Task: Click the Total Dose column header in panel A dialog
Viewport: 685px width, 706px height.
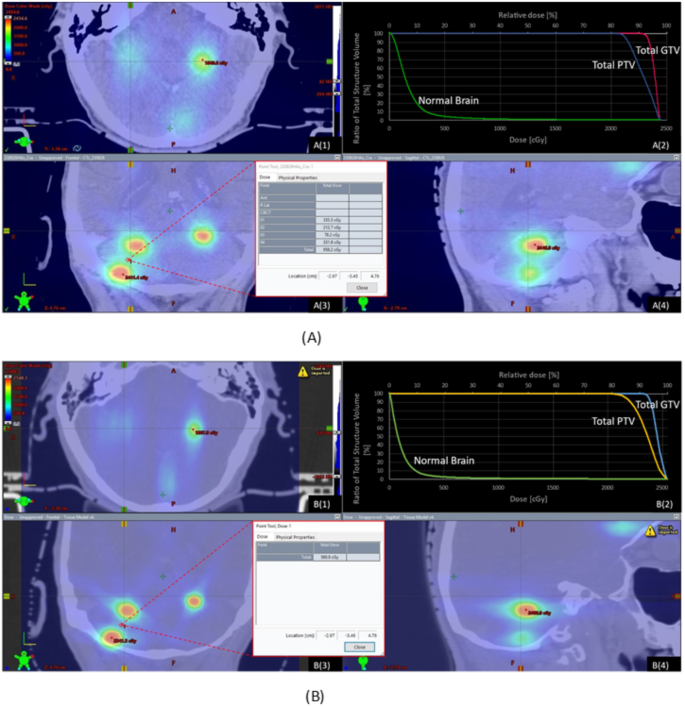Action: 332,188
